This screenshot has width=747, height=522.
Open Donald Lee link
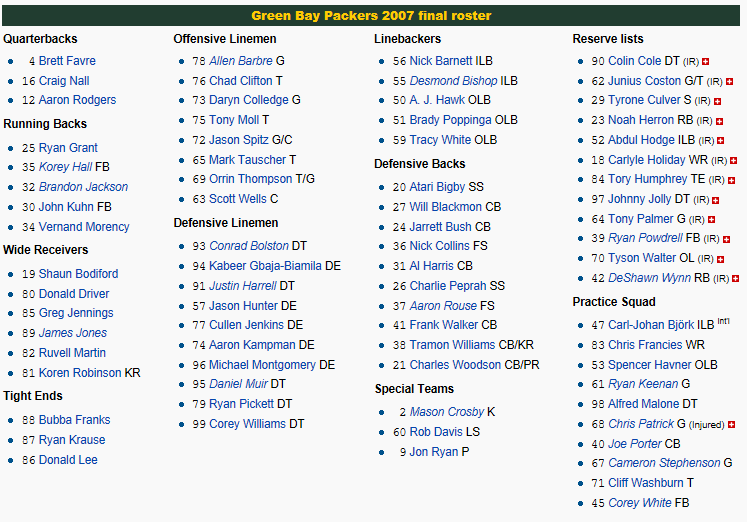68,460
